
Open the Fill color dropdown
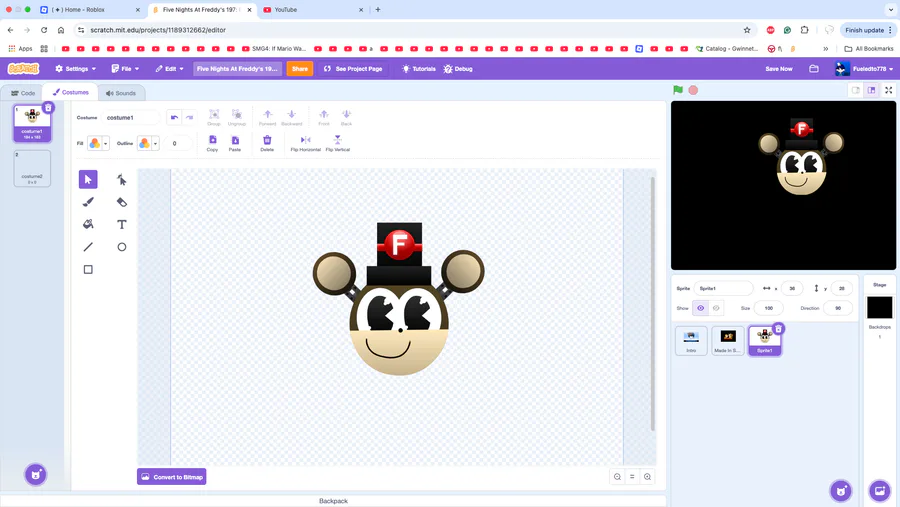coord(98,143)
